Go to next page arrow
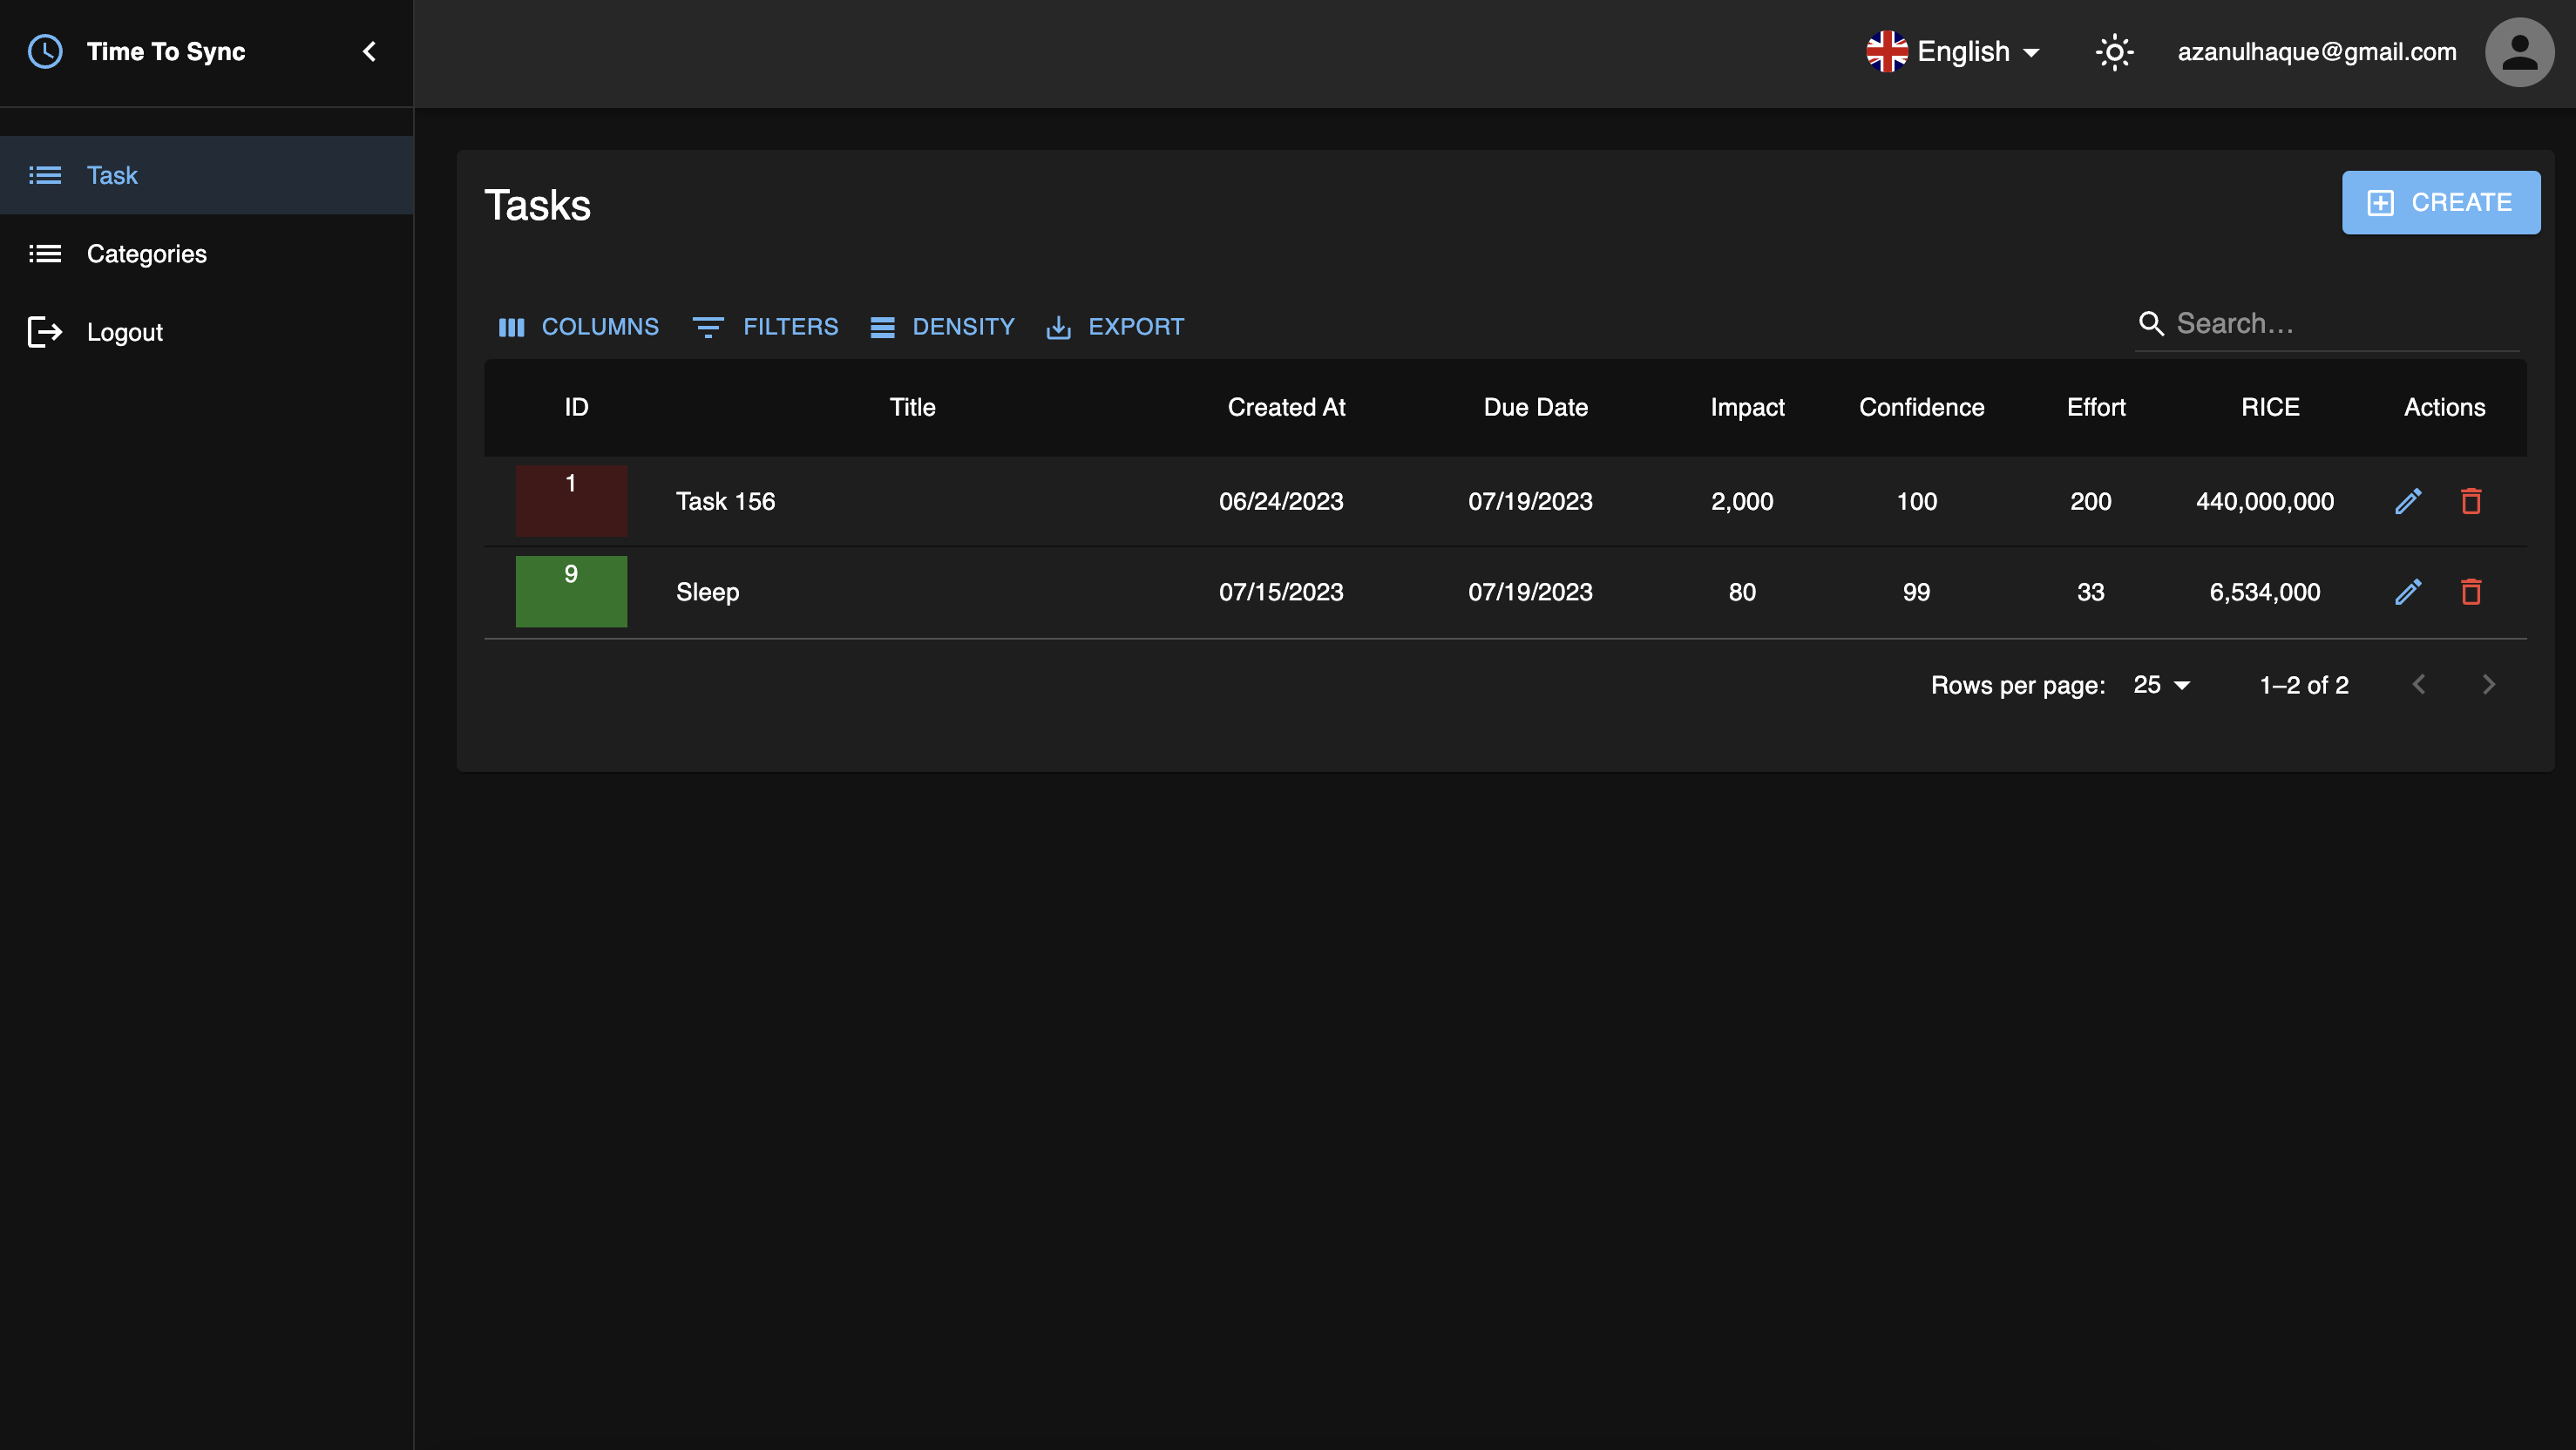The height and width of the screenshot is (1450, 2576). click(x=2489, y=685)
